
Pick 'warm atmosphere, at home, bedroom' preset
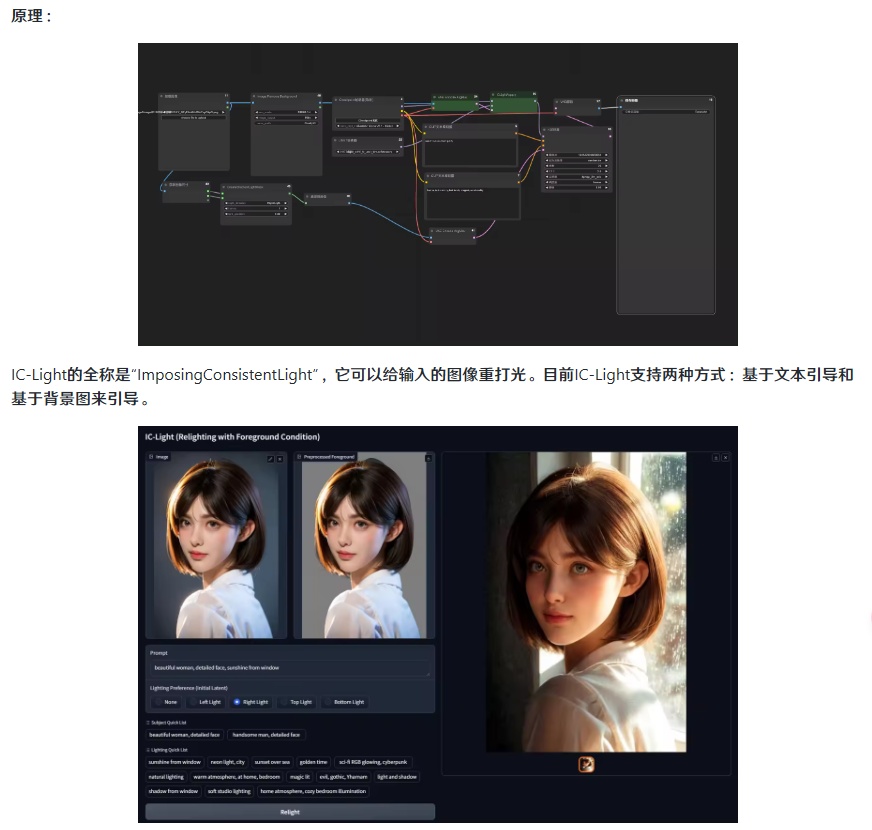point(236,777)
